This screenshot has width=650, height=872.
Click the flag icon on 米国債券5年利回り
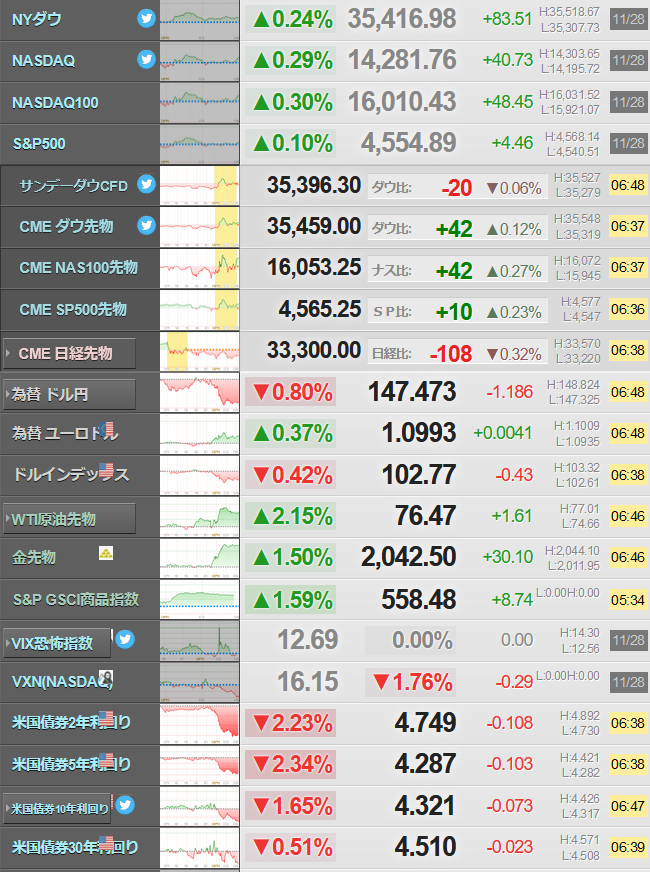[106, 760]
